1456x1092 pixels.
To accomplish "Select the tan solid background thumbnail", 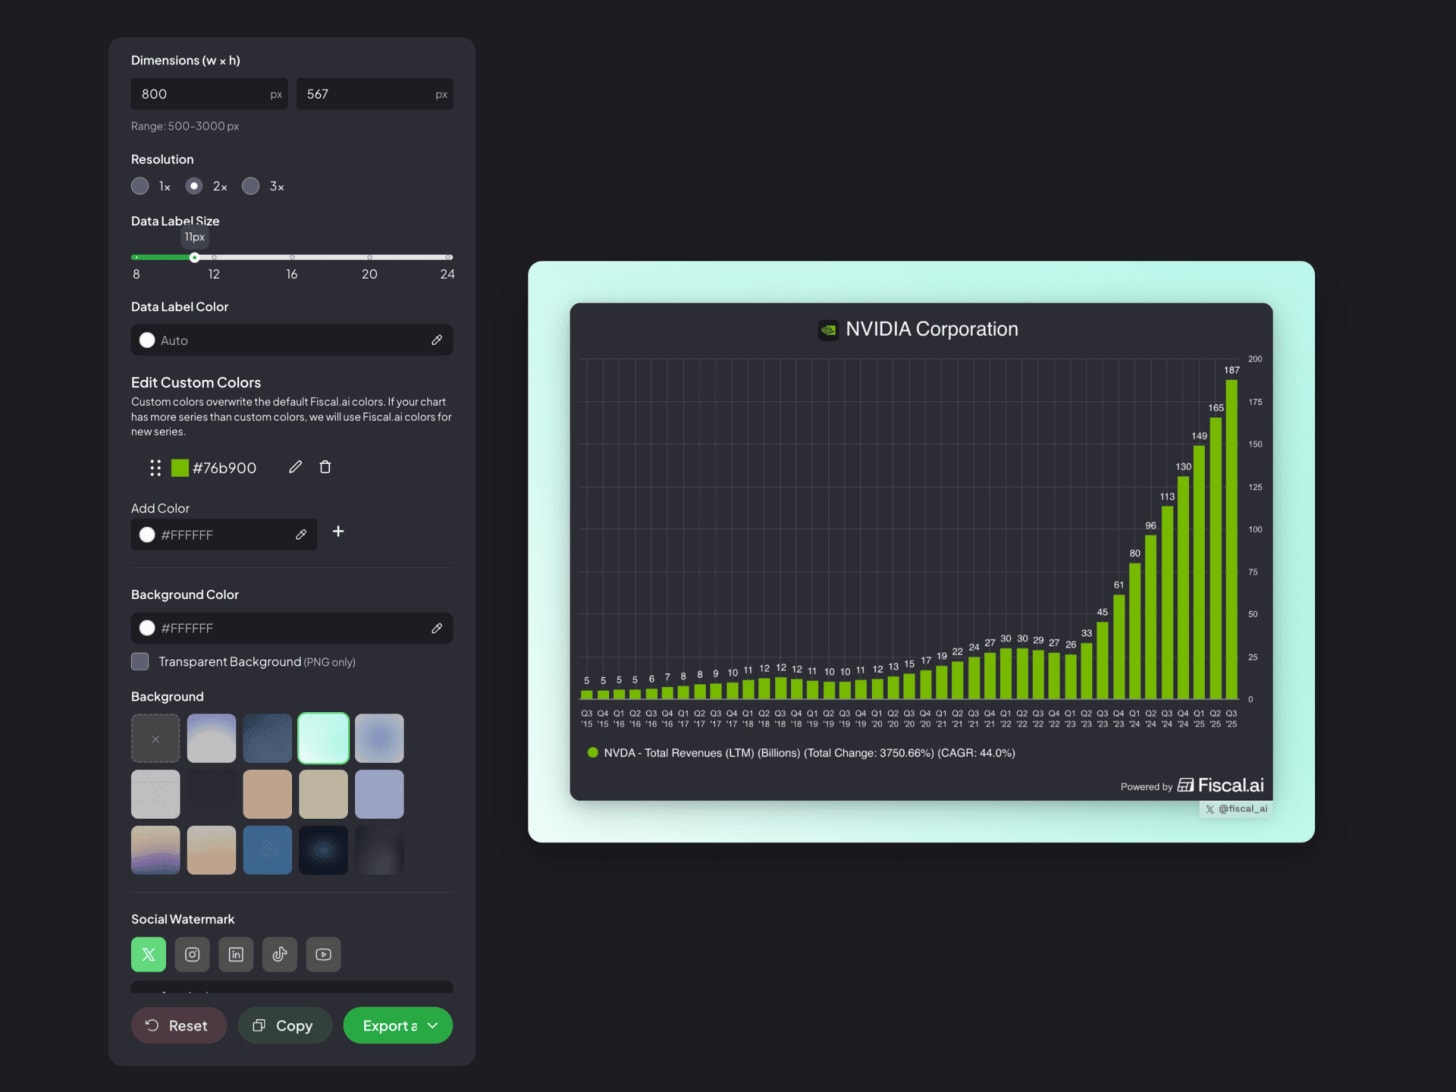I will (267, 794).
